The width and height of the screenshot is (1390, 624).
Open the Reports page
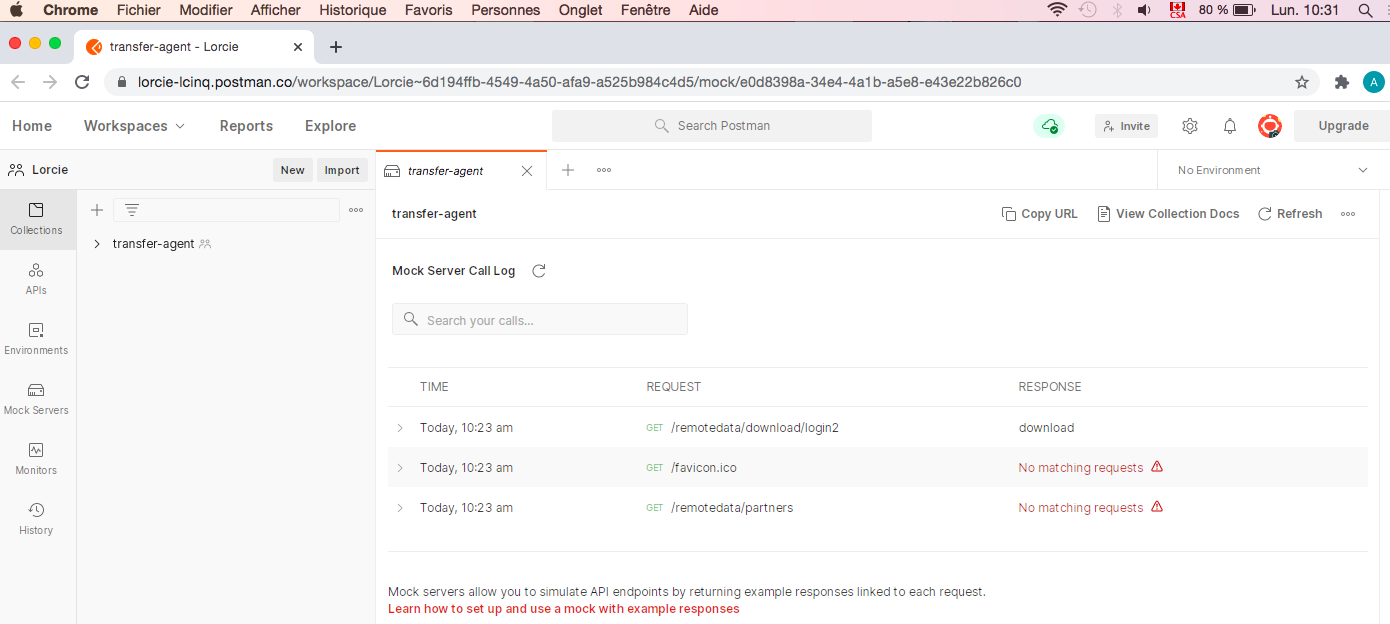coord(246,126)
